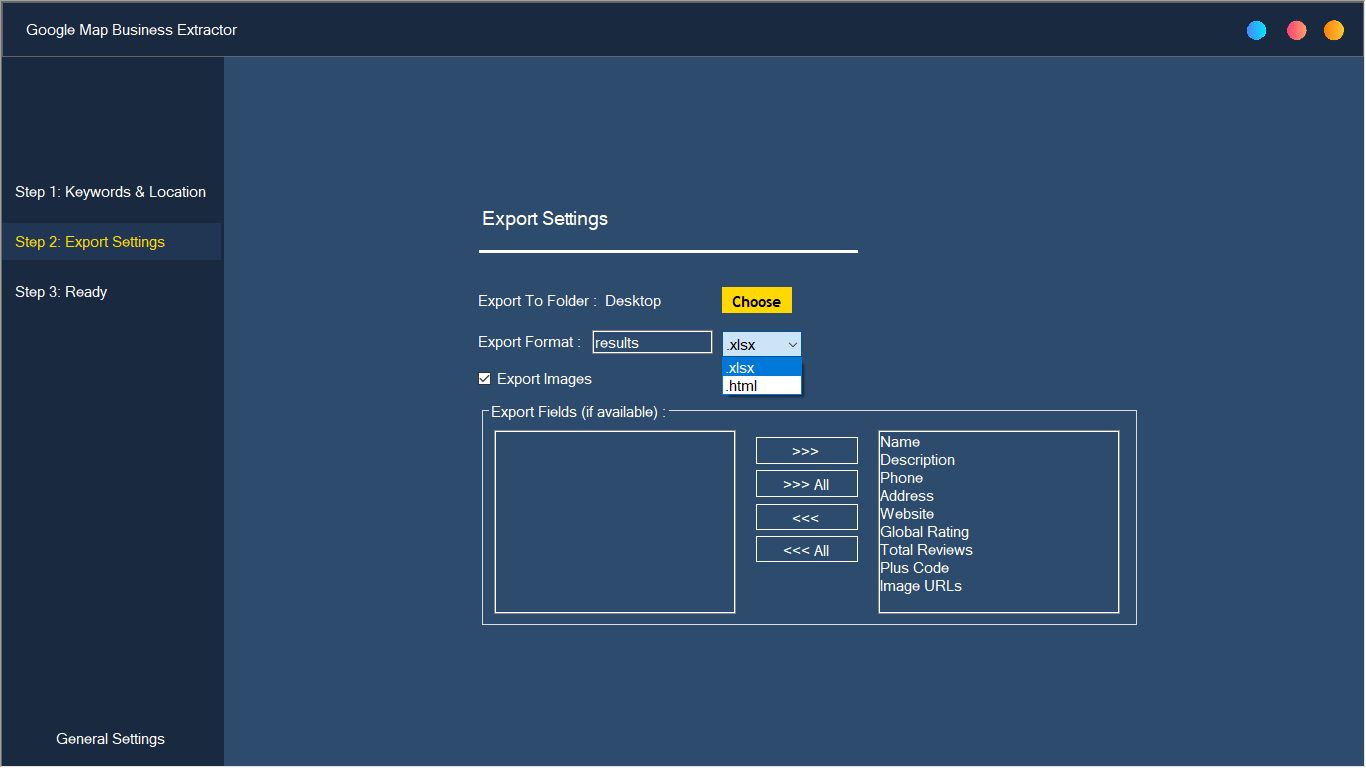Select Step 2: Export Settings
Viewport: 1366px width, 768px height.
click(x=90, y=242)
